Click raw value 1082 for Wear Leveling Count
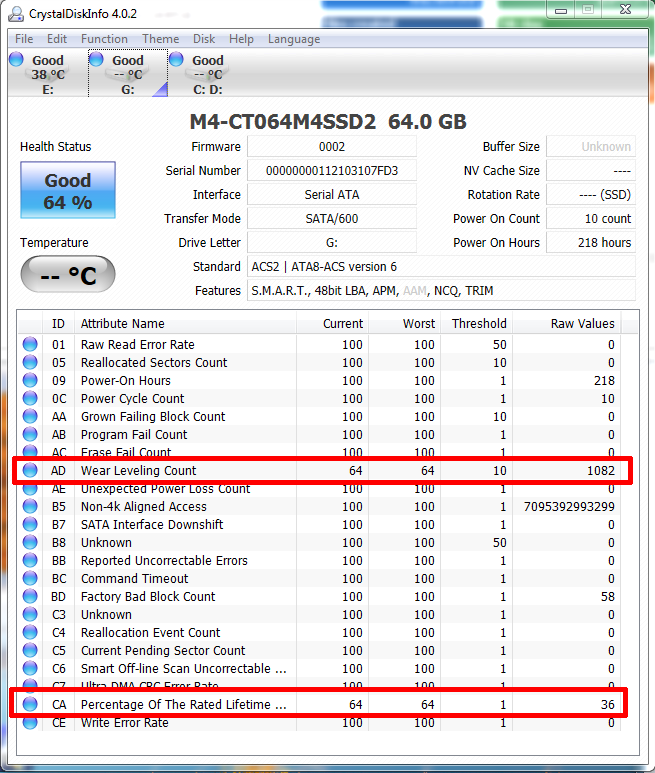The width and height of the screenshot is (655, 773). pyautogui.click(x=601, y=470)
